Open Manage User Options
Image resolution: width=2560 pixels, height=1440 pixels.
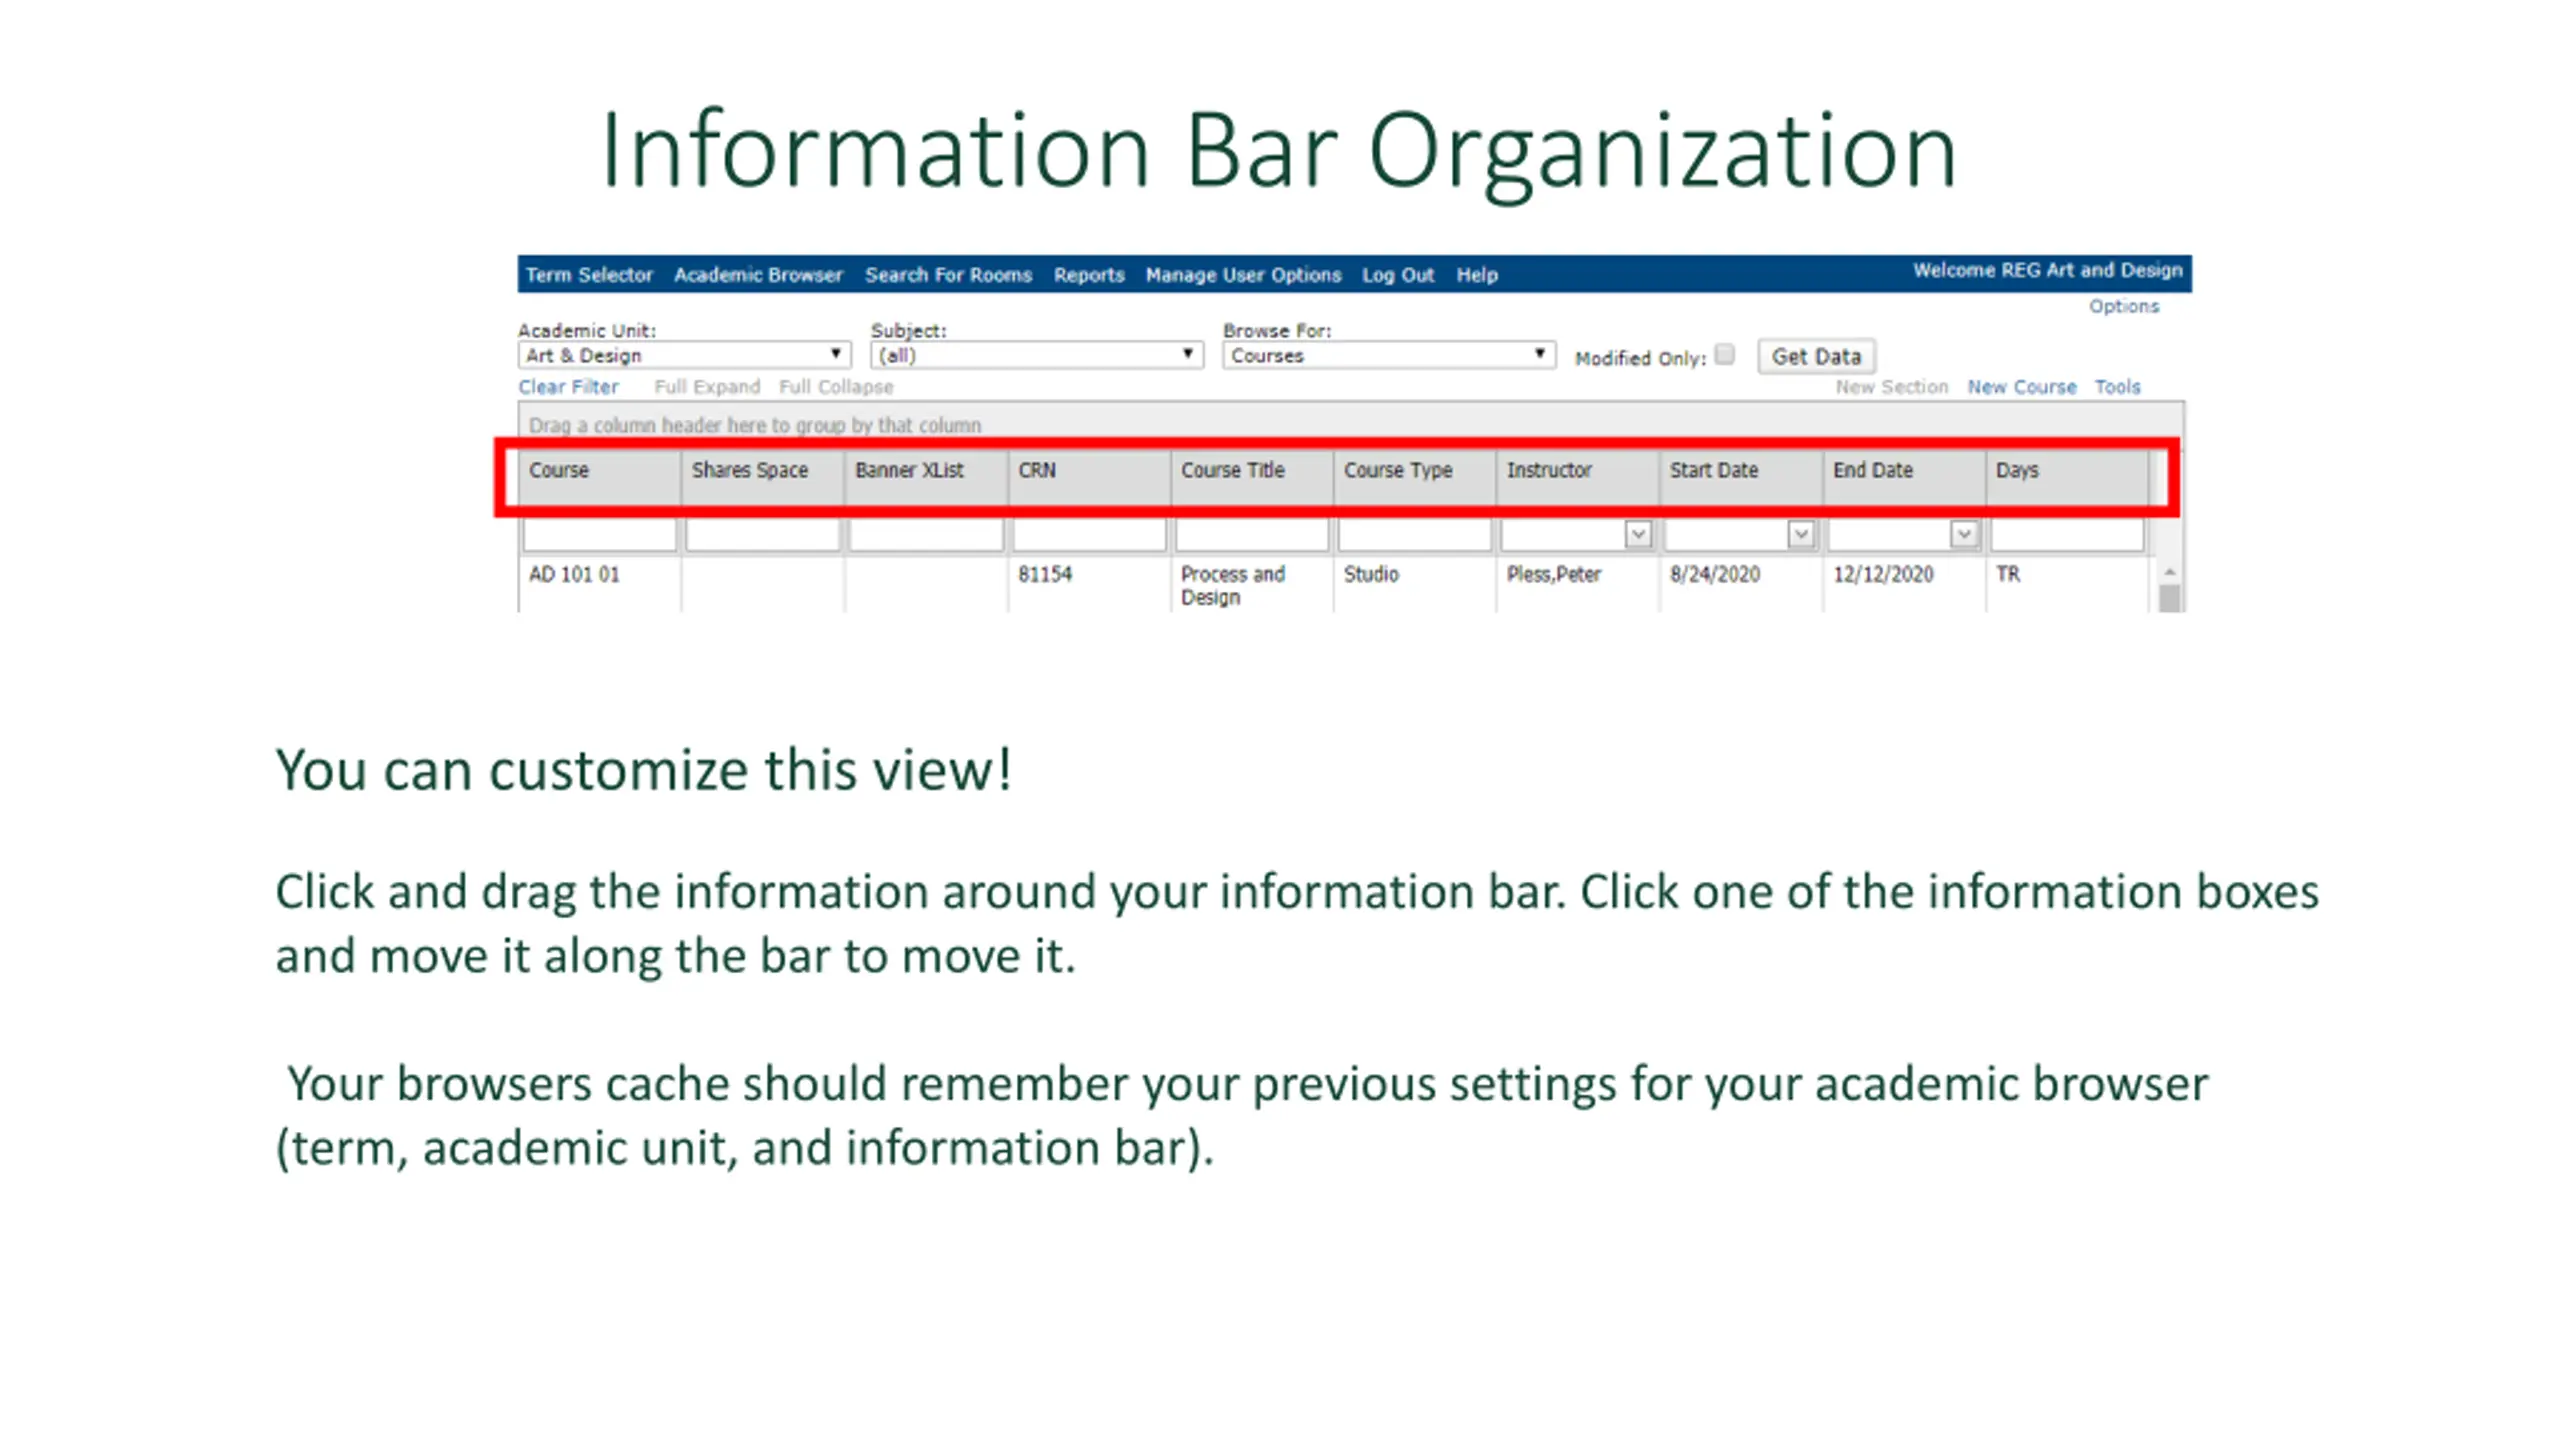(1243, 275)
